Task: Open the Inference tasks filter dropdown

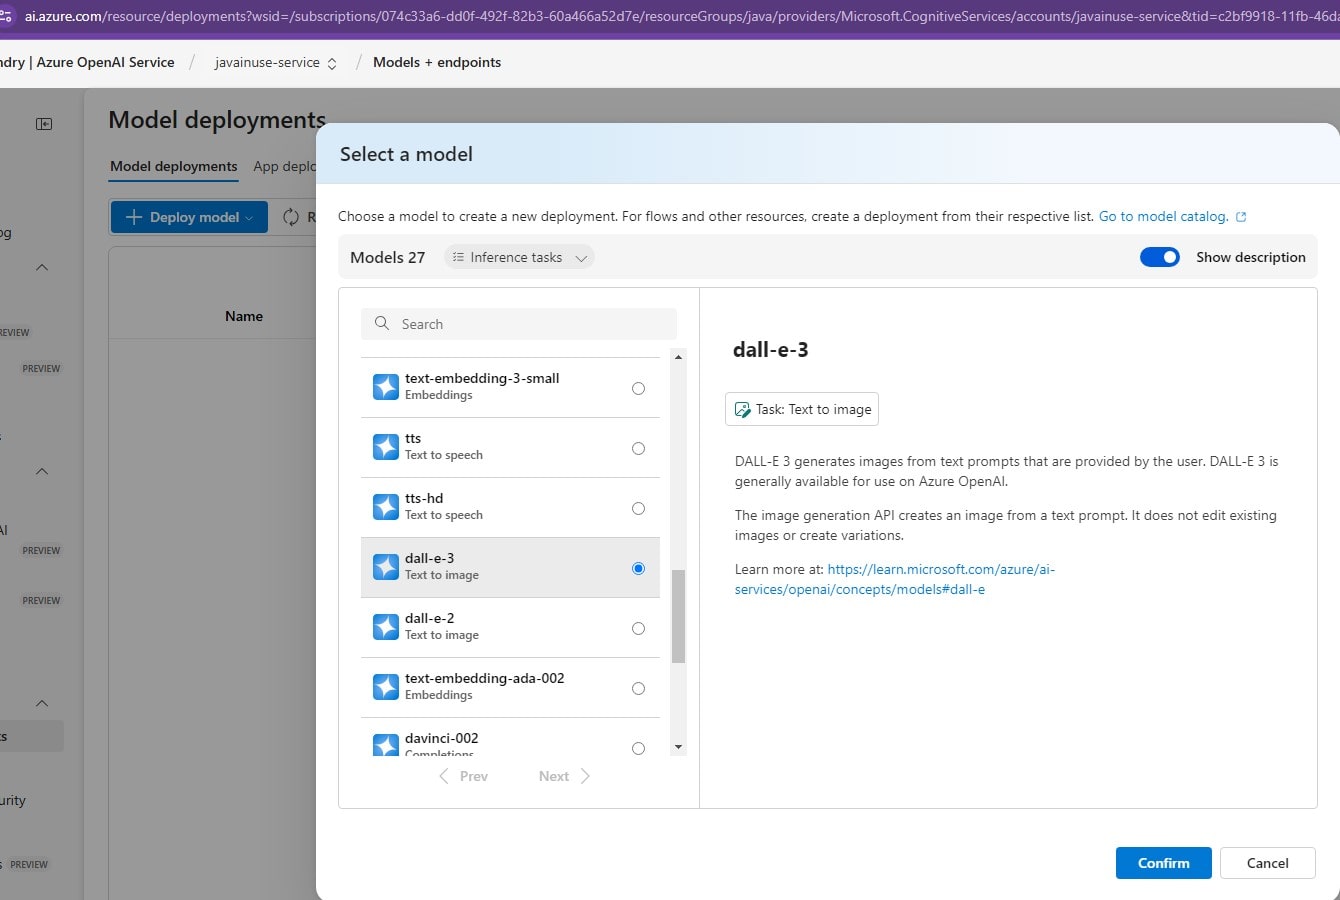Action: (x=519, y=257)
